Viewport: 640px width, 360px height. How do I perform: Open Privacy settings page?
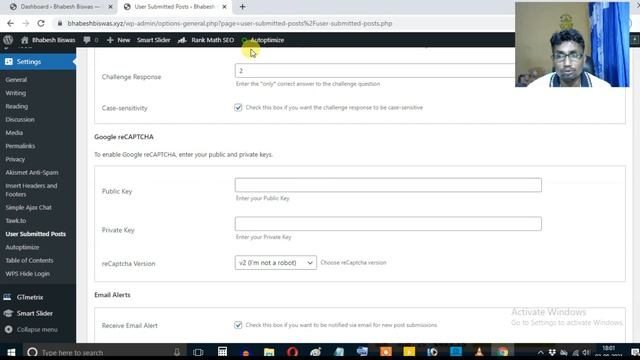[x=15, y=159]
